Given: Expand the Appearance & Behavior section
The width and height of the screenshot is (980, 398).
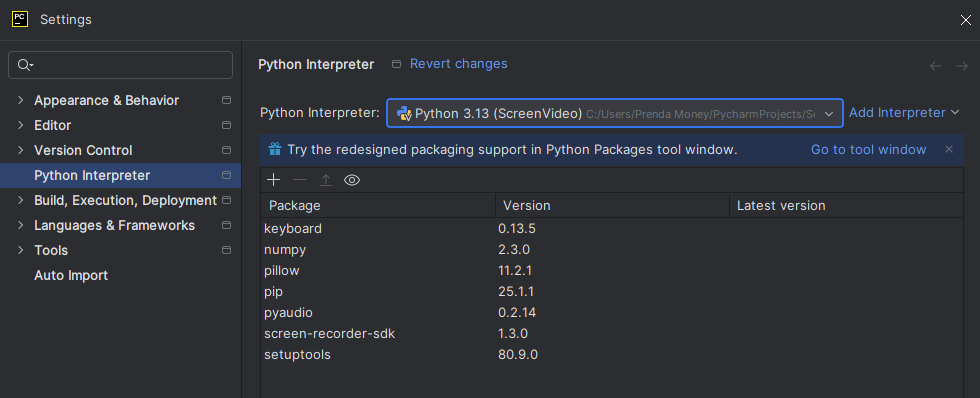Looking at the screenshot, I should click(x=21, y=100).
